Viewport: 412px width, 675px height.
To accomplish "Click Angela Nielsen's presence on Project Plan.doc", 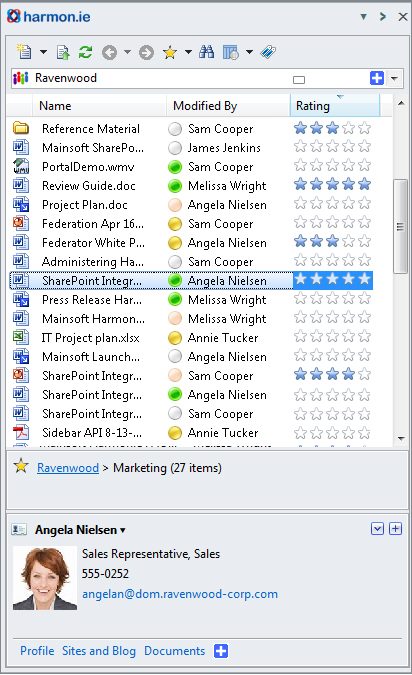I will coord(175,205).
